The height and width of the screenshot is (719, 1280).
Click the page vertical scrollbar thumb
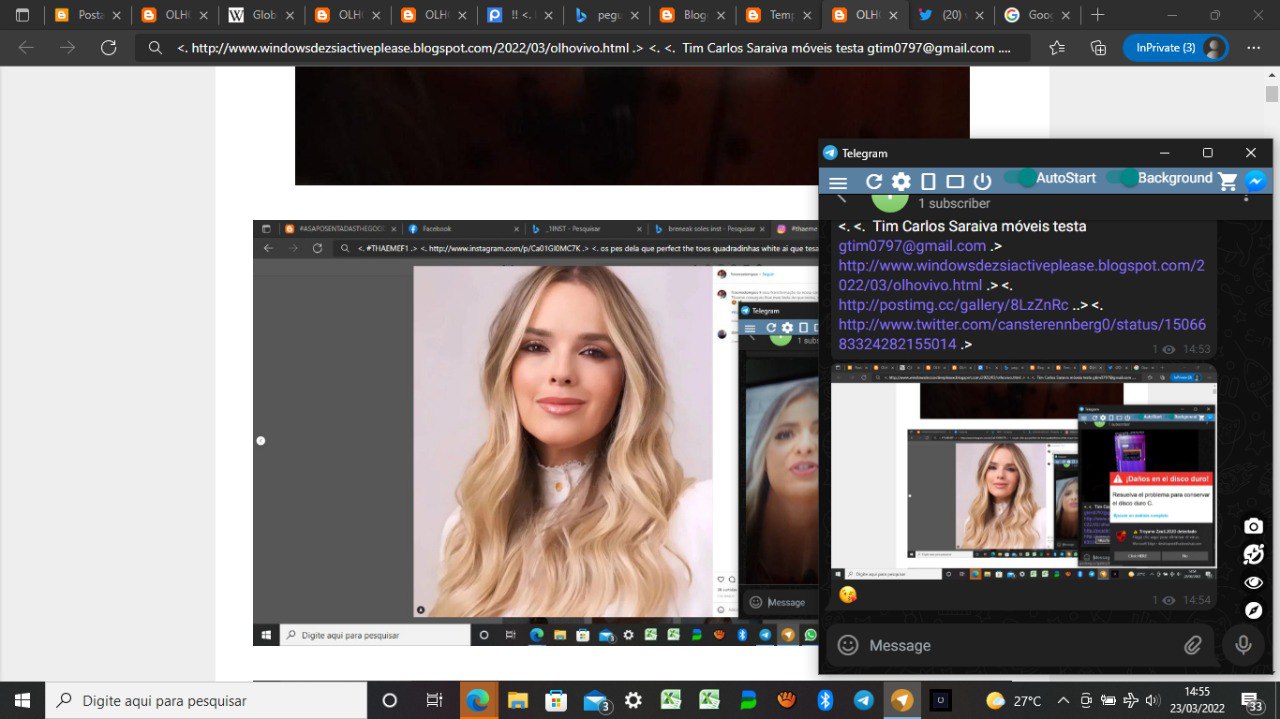pyautogui.click(x=1271, y=94)
